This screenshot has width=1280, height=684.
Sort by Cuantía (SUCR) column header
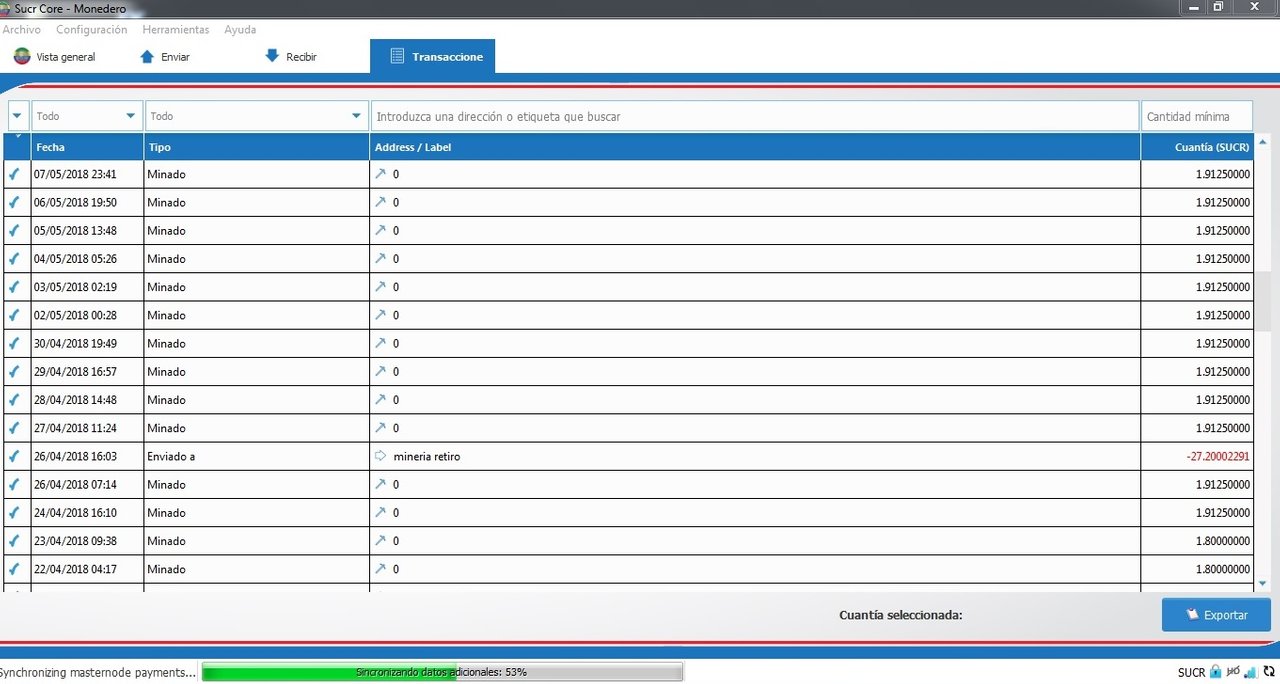click(1197, 147)
